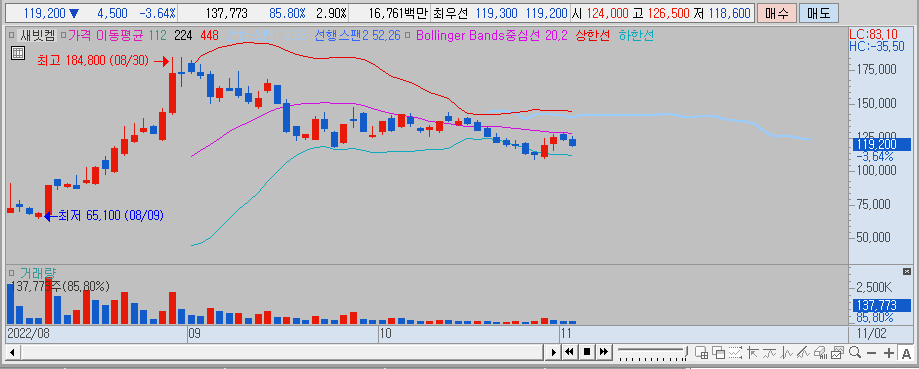
Task: Click the 119,300 best ask price
Action: click(x=496, y=13)
